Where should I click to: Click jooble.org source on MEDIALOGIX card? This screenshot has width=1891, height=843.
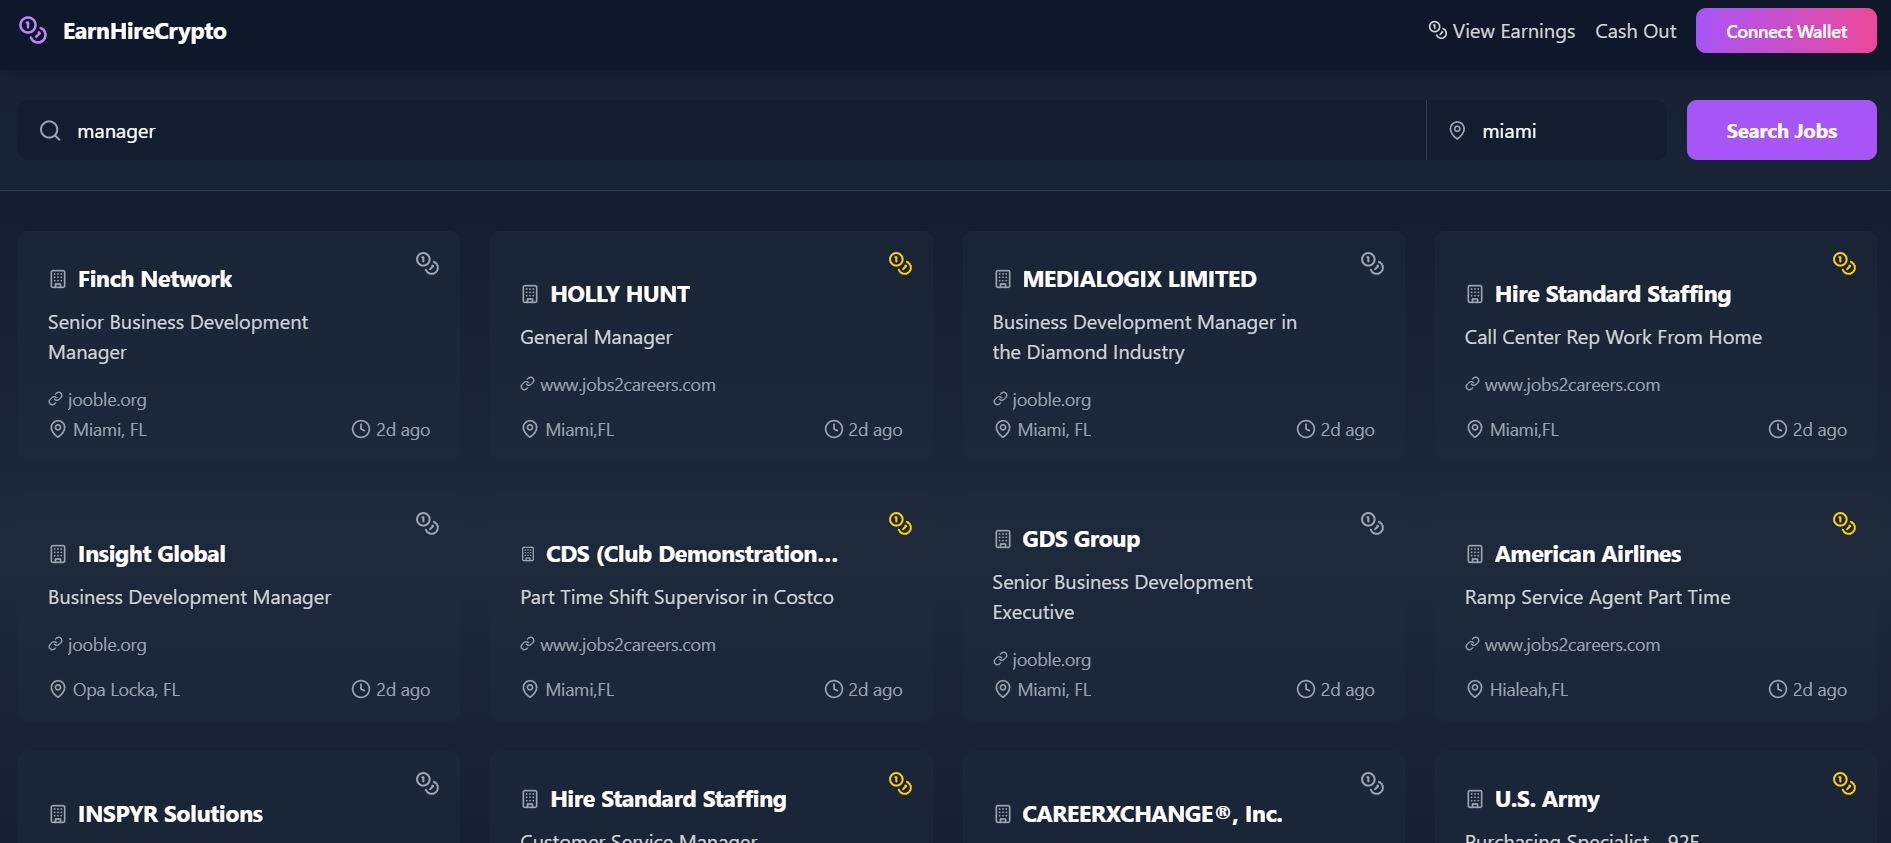(x=1051, y=399)
